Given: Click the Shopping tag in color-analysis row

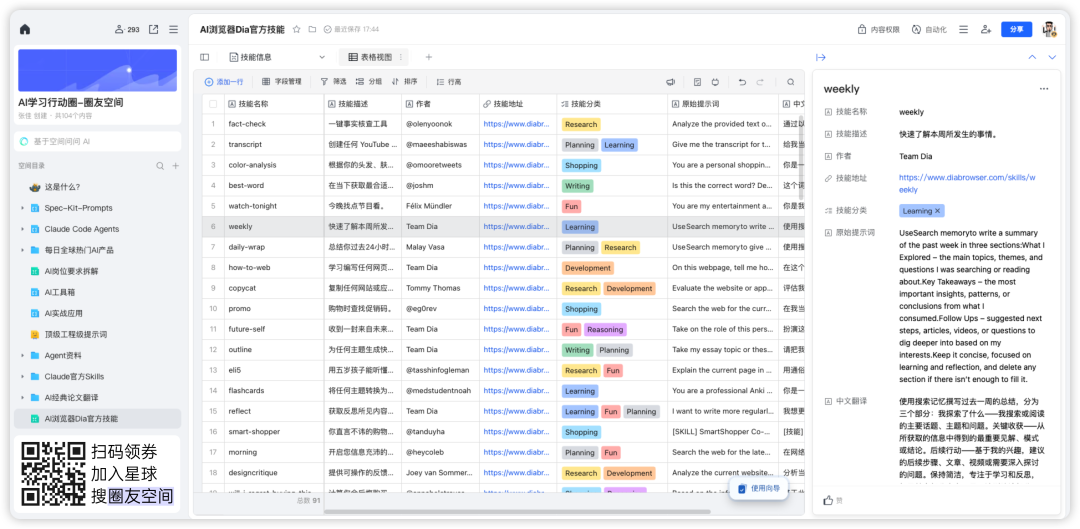Looking at the screenshot, I should pos(581,165).
